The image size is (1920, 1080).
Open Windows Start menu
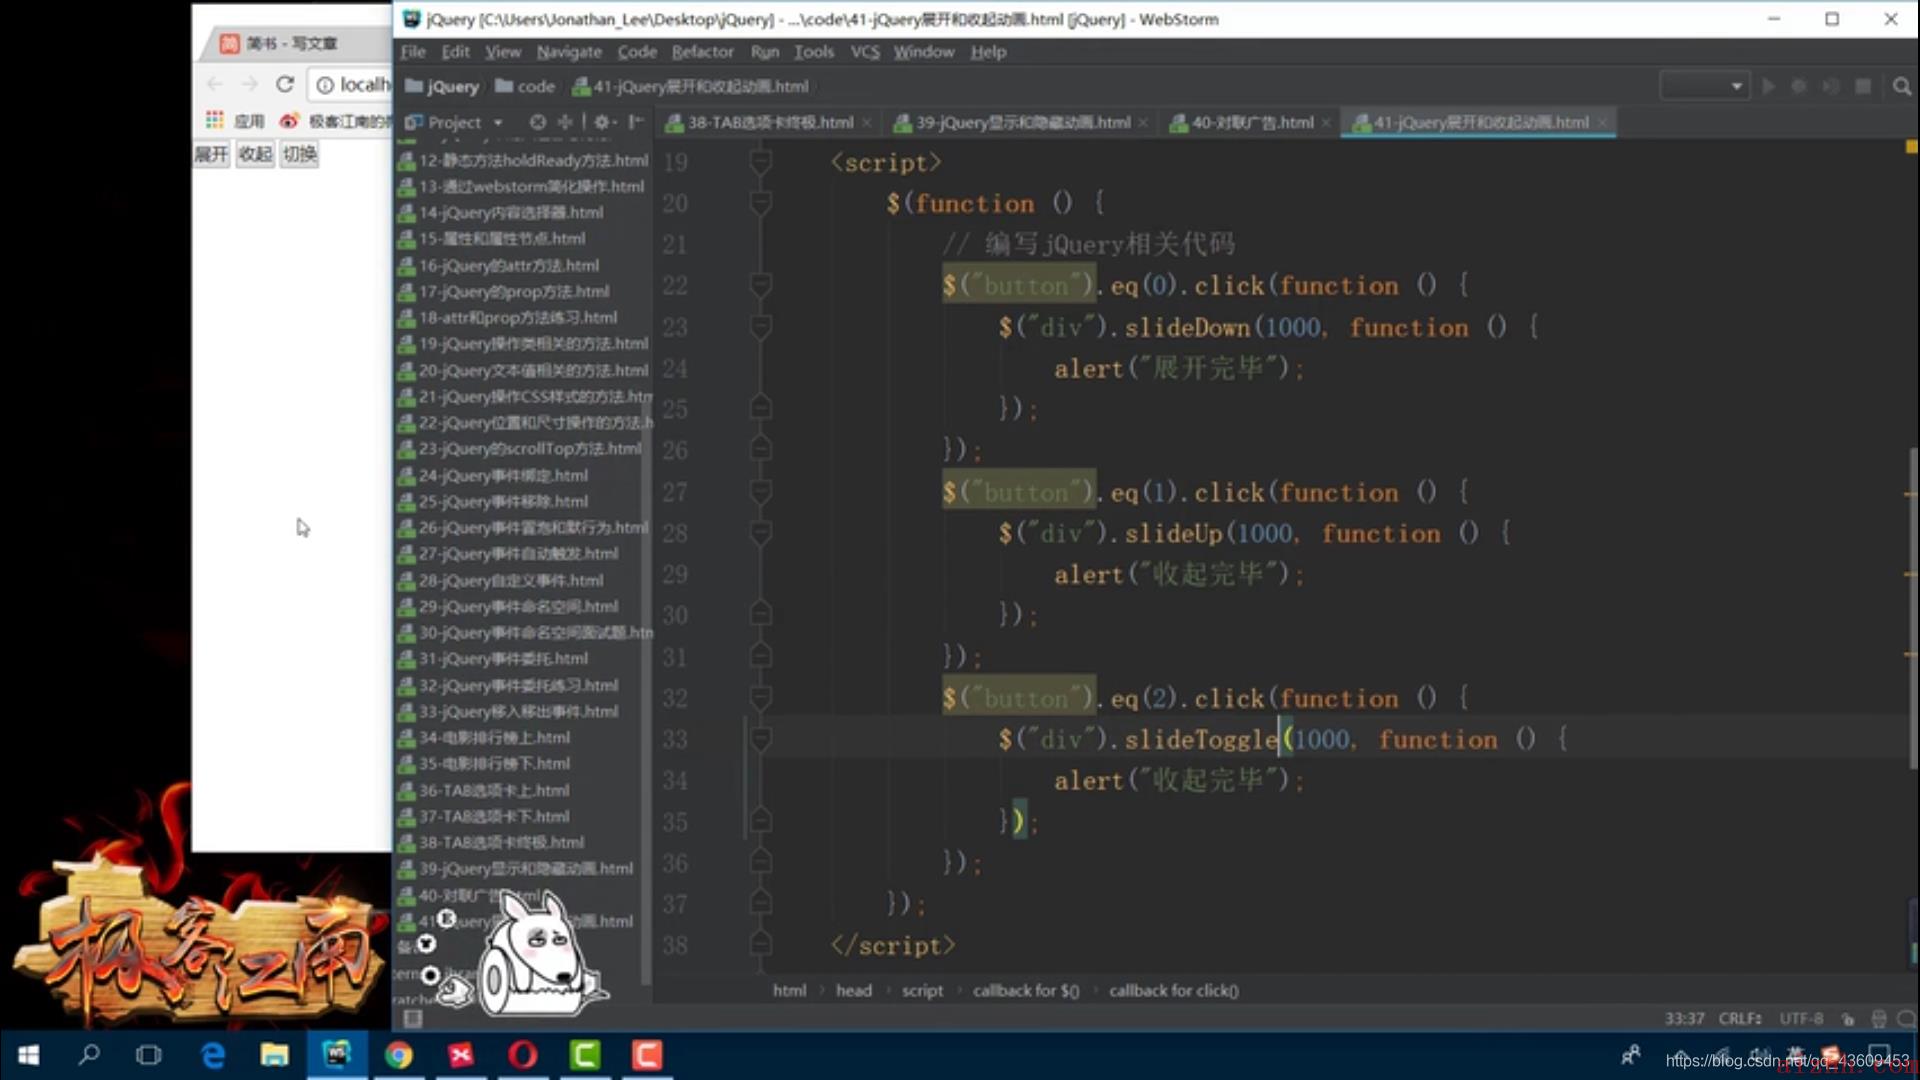[x=28, y=1055]
